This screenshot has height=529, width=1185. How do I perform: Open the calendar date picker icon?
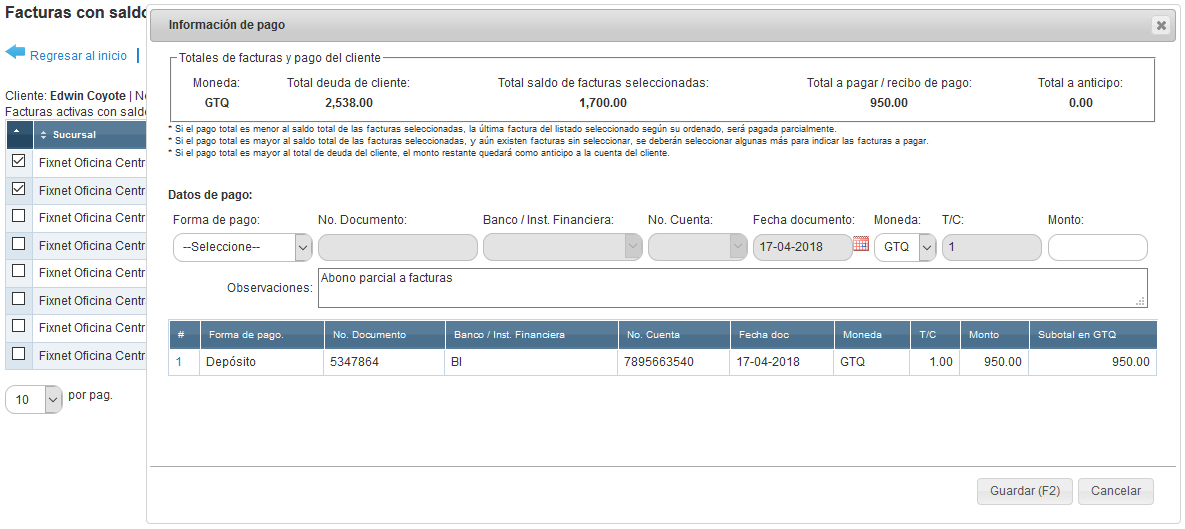861,244
